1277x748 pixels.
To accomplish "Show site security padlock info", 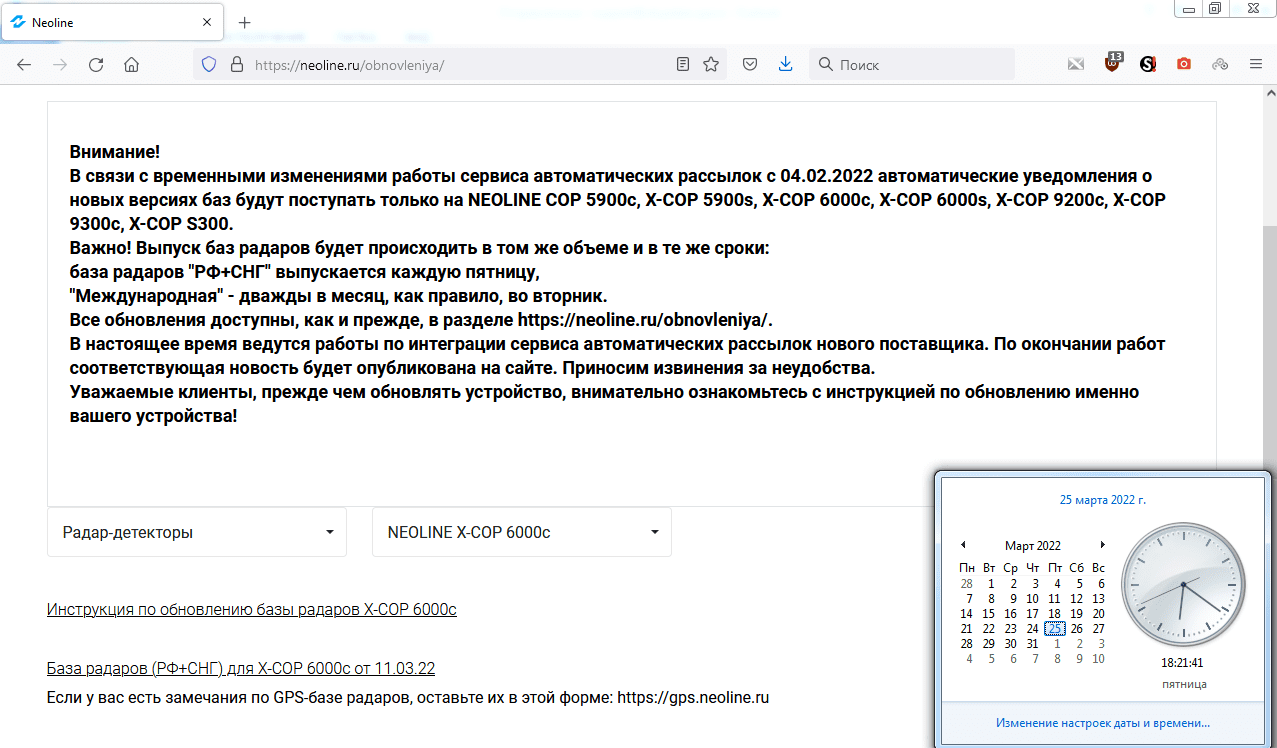I will click(x=237, y=64).
